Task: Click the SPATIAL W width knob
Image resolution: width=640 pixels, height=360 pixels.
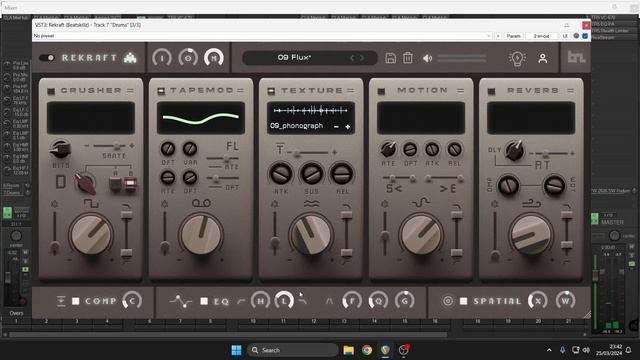Action: click(x=565, y=301)
